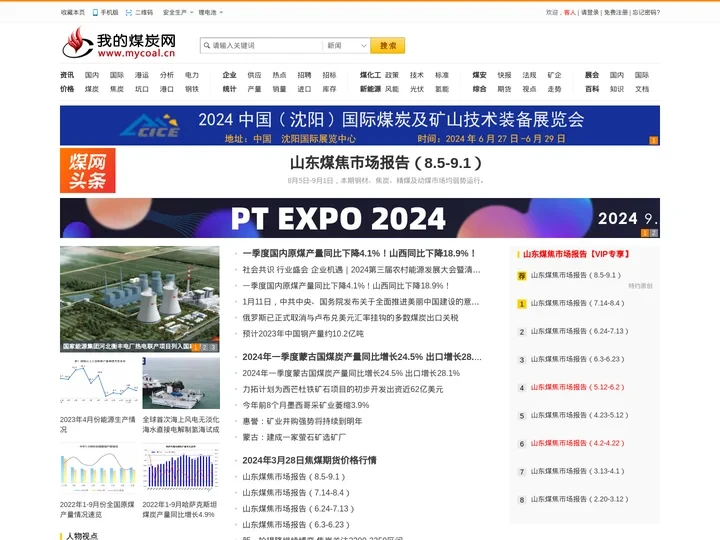Open 哈萨克斯坦 coal output chart thumbnail
Viewport: 720px width, 540px height.
(181, 467)
